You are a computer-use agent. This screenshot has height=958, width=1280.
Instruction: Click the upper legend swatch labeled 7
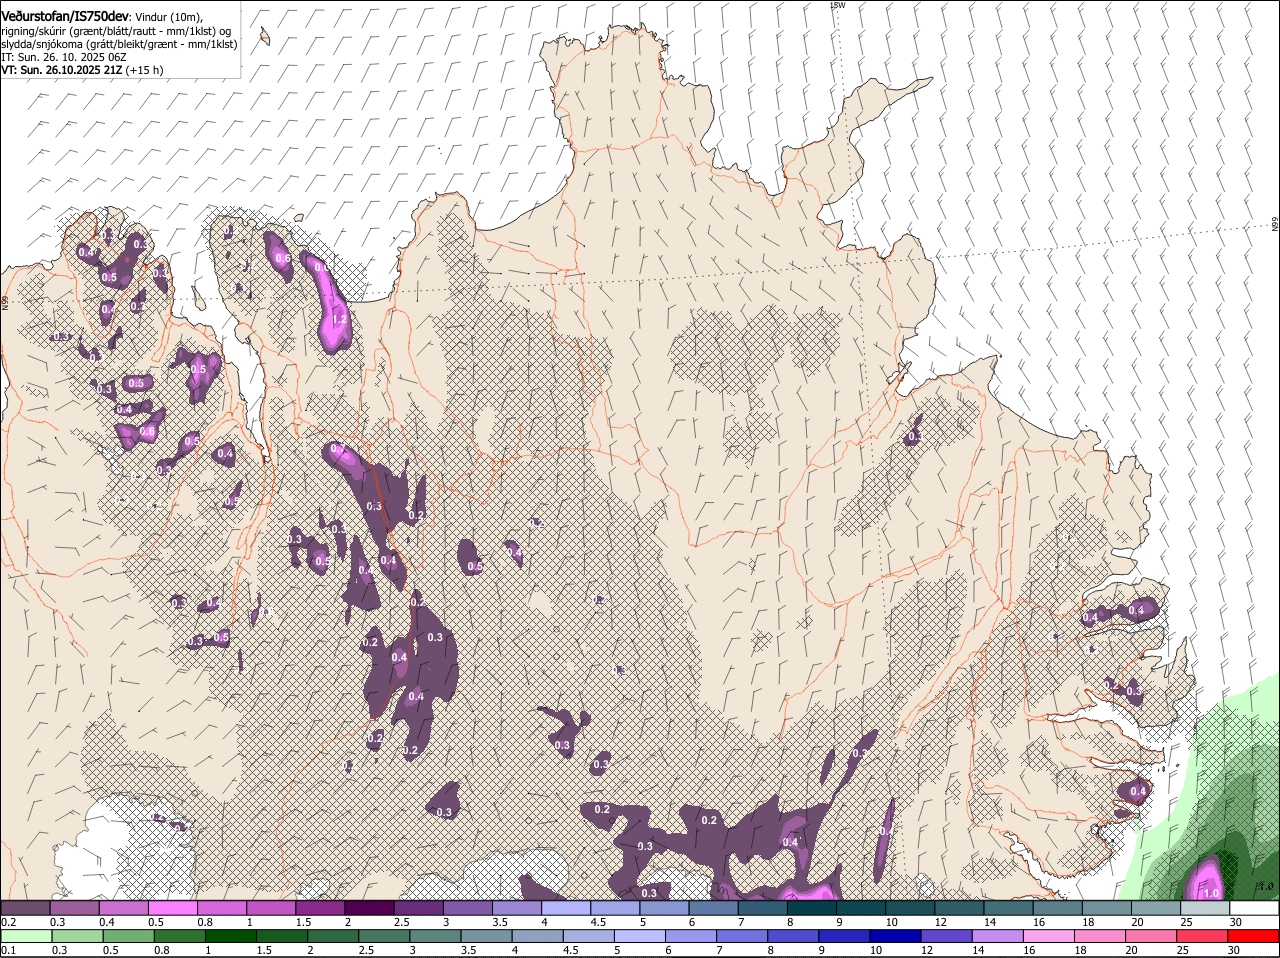tap(762, 907)
